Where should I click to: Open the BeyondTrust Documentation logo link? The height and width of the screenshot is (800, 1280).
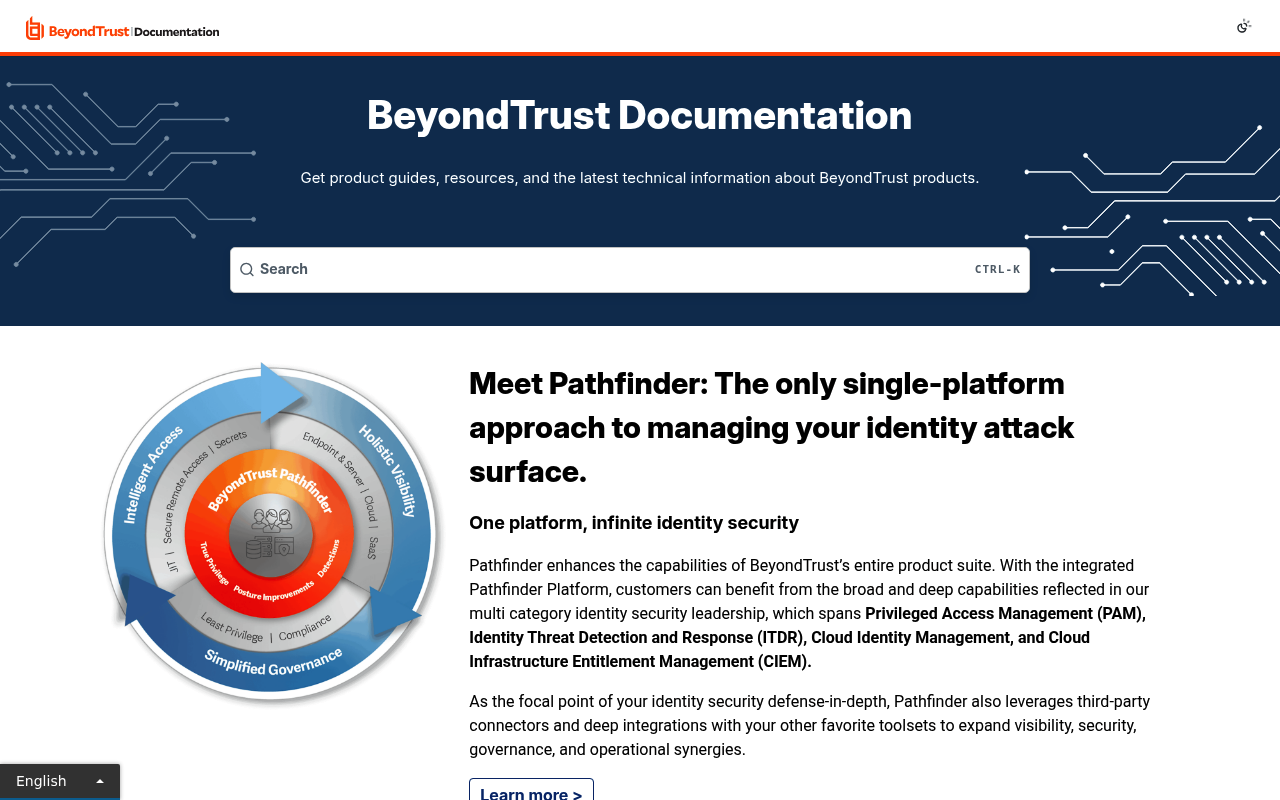coord(122,29)
